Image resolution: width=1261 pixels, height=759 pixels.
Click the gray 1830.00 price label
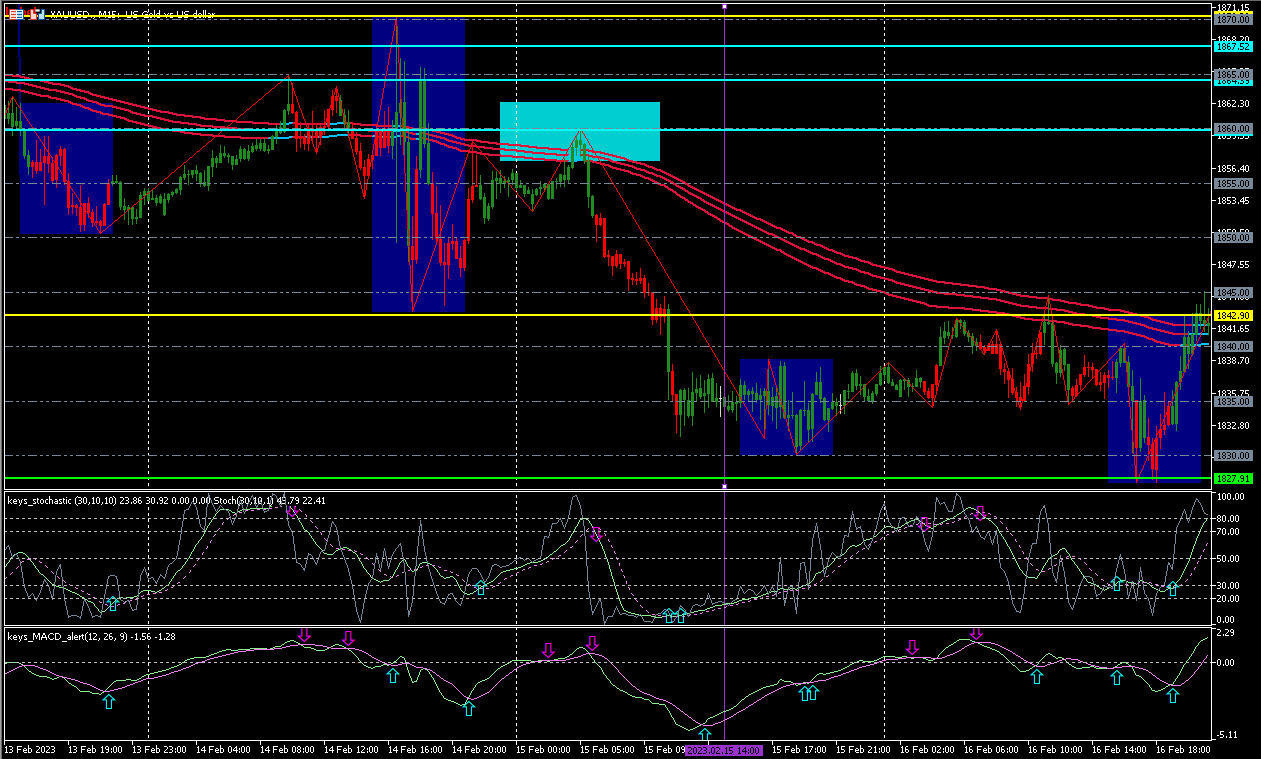(1232, 455)
